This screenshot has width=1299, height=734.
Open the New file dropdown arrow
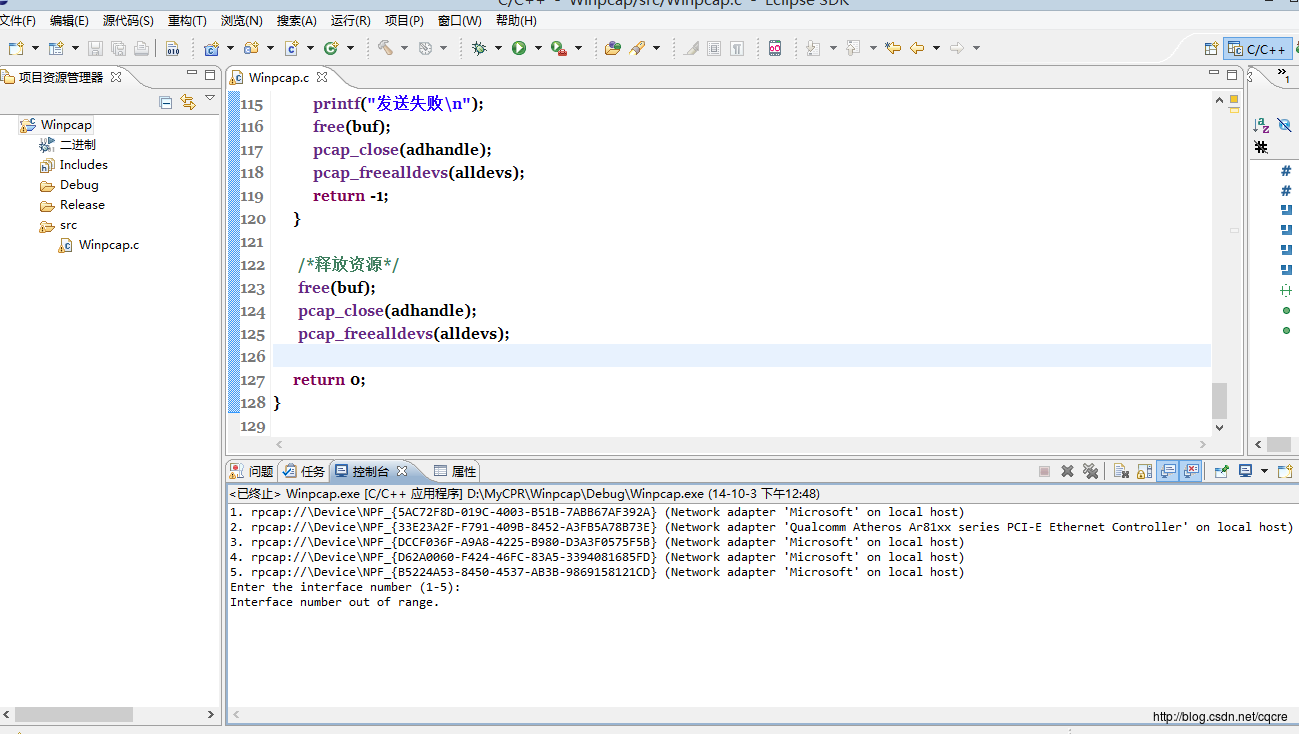tap(35, 48)
